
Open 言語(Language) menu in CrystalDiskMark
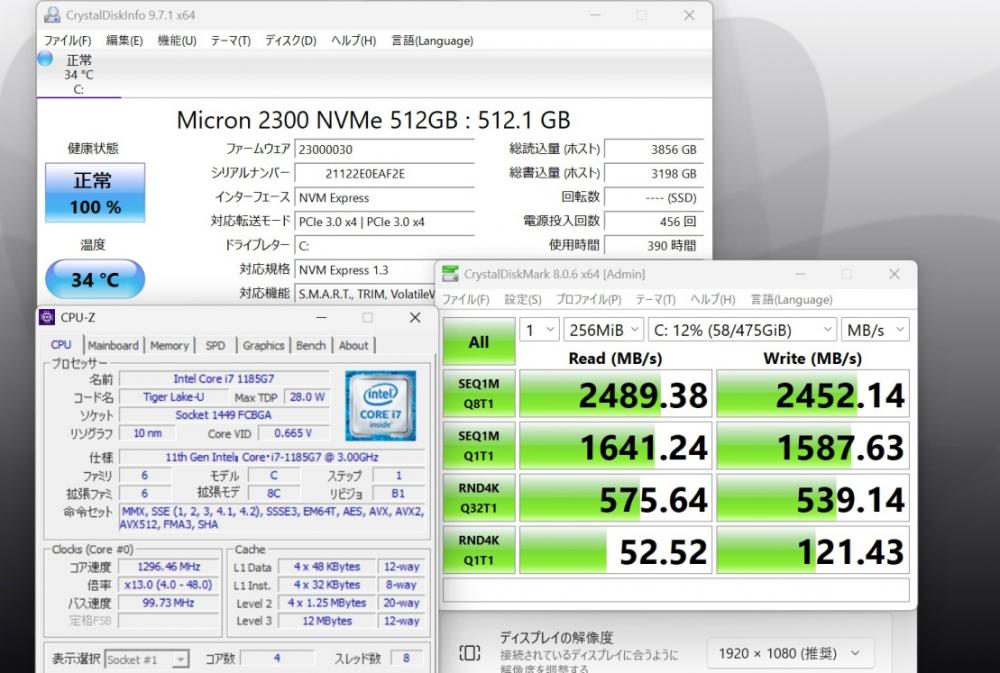[791, 299]
